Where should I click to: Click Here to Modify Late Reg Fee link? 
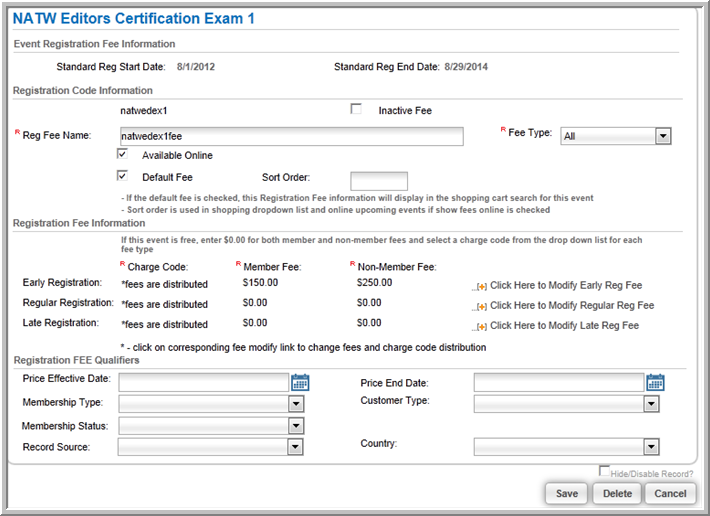pos(564,326)
